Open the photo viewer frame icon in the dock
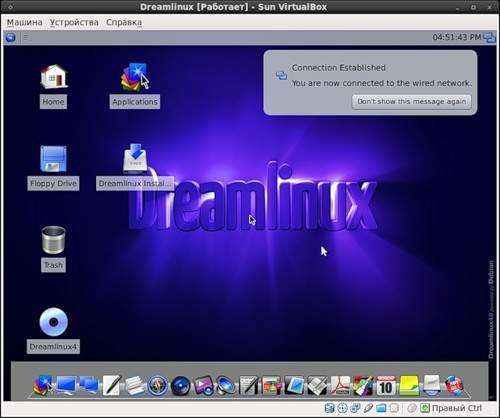The height and width of the screenshot is (418, 500). (294, 386)
